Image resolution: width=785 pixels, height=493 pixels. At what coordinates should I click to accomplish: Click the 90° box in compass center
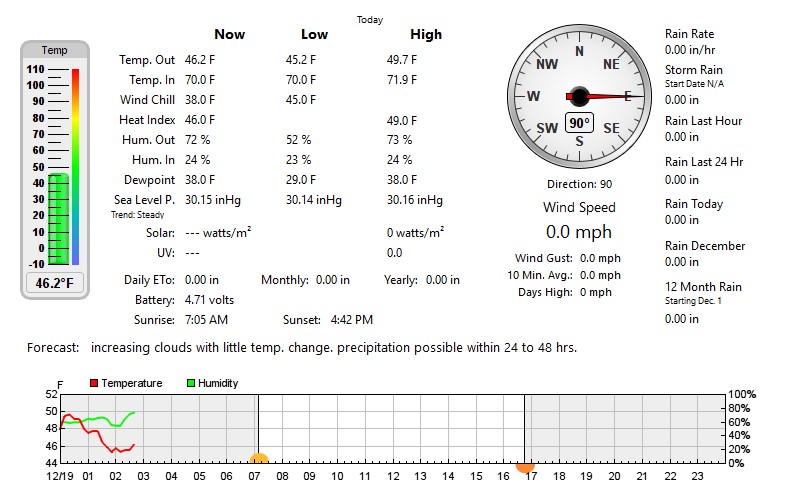coord(579,123)
